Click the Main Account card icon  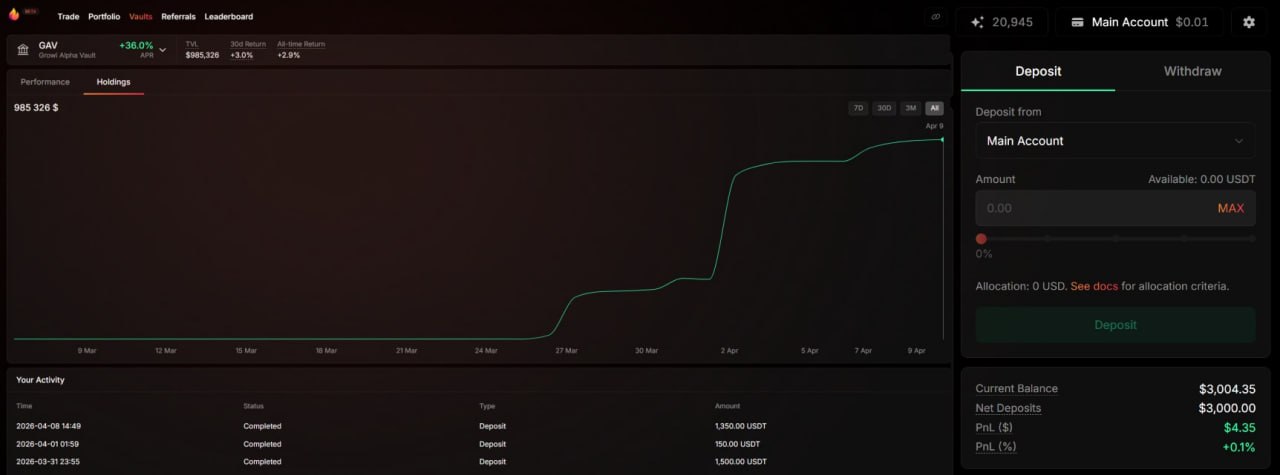click(1076, 22)
